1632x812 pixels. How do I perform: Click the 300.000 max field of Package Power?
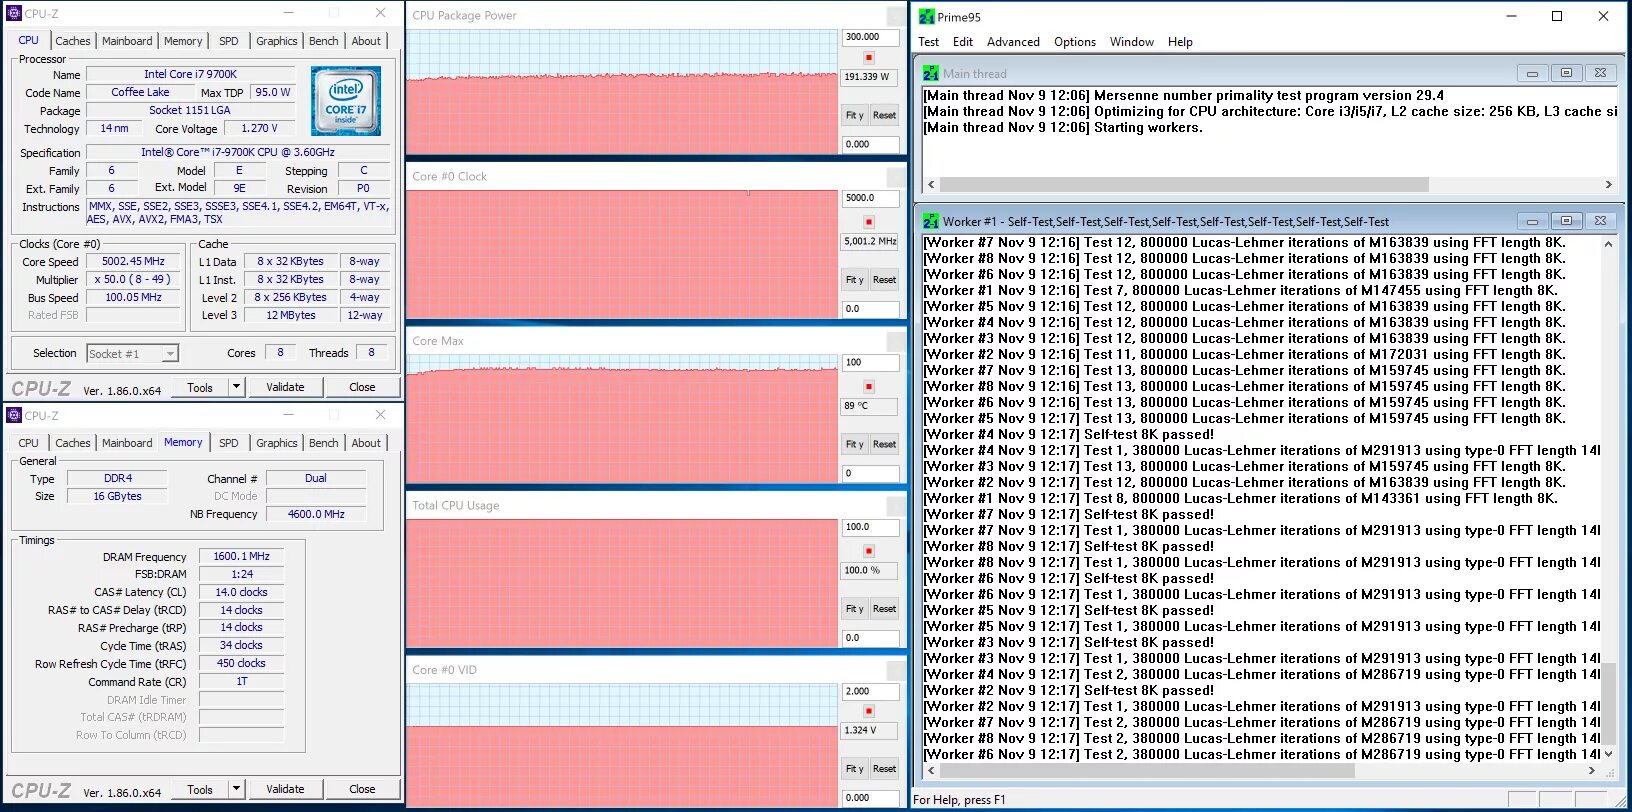pyautogui.click(x=871, y=37)
